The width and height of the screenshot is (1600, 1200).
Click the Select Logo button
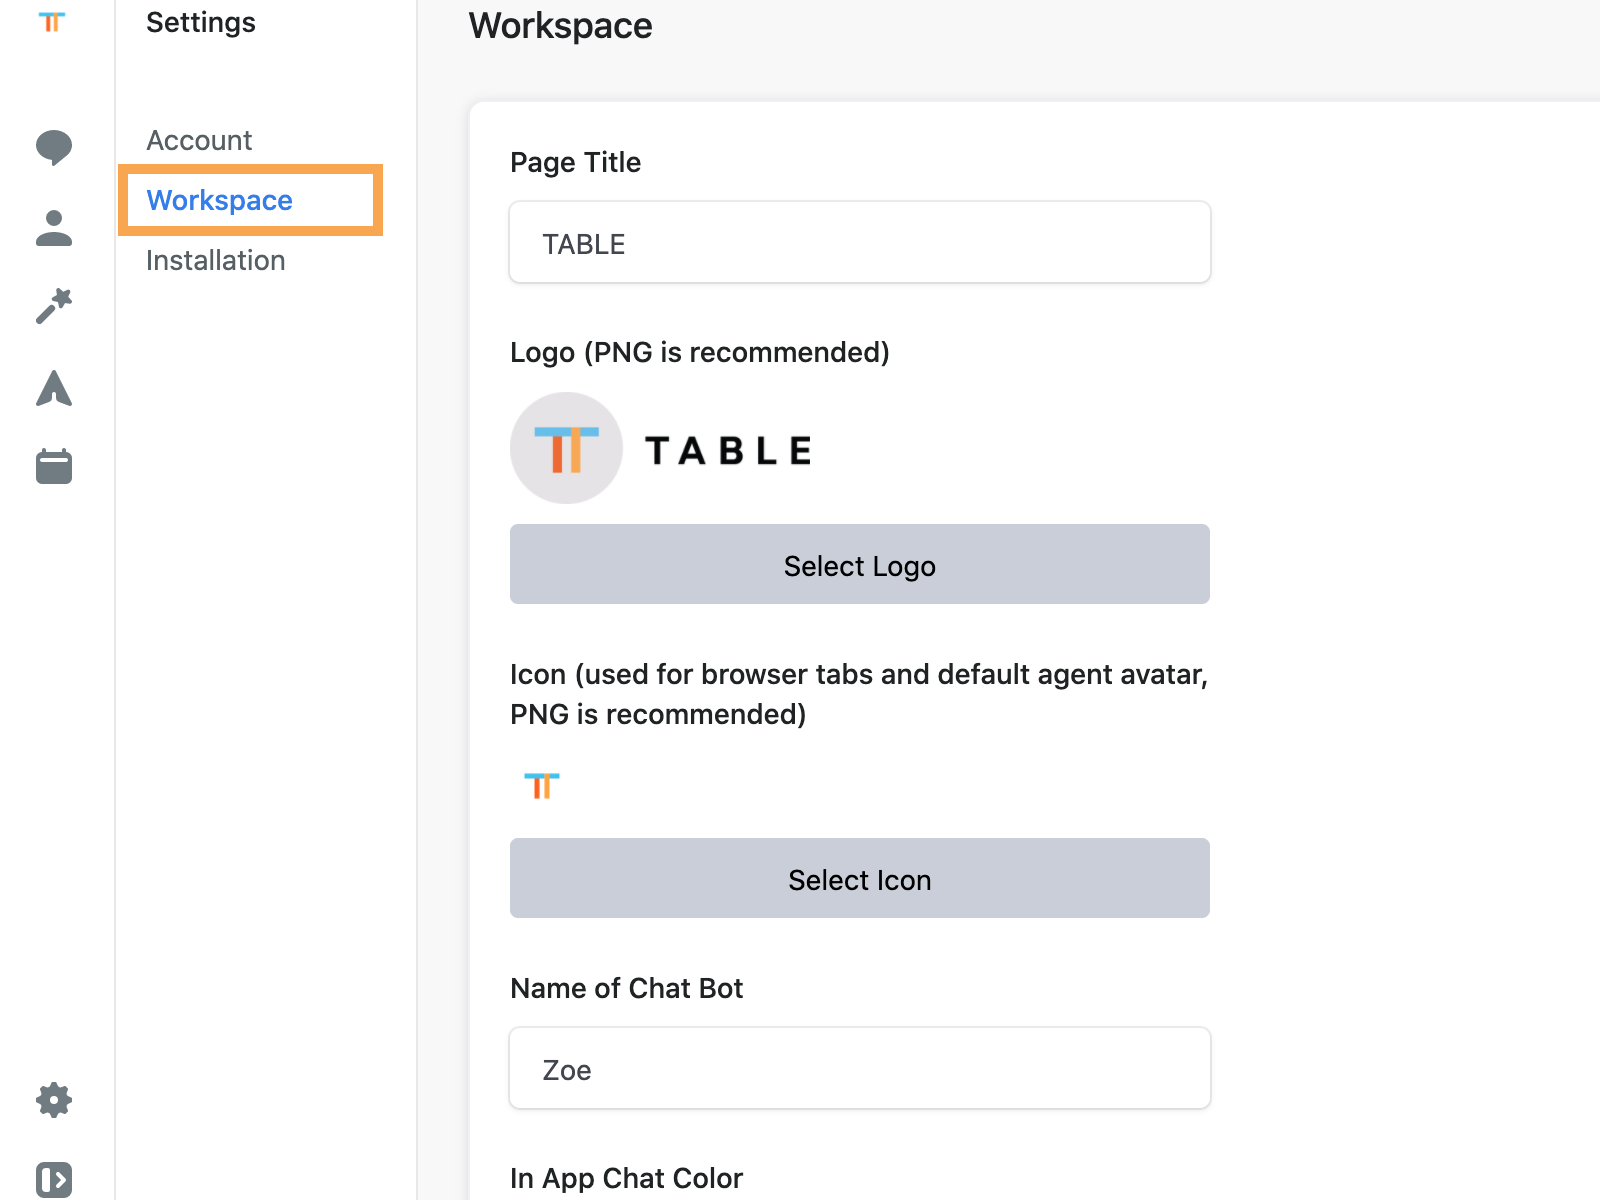pos(860,564)
